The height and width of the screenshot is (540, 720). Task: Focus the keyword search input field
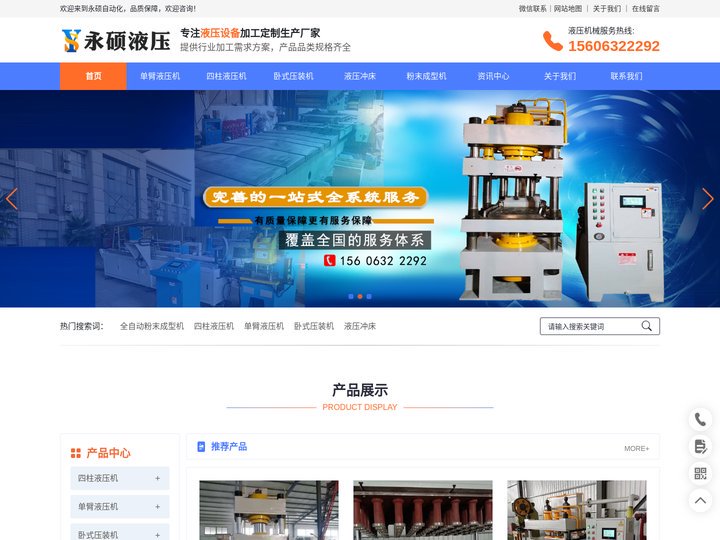pos(590,326)
